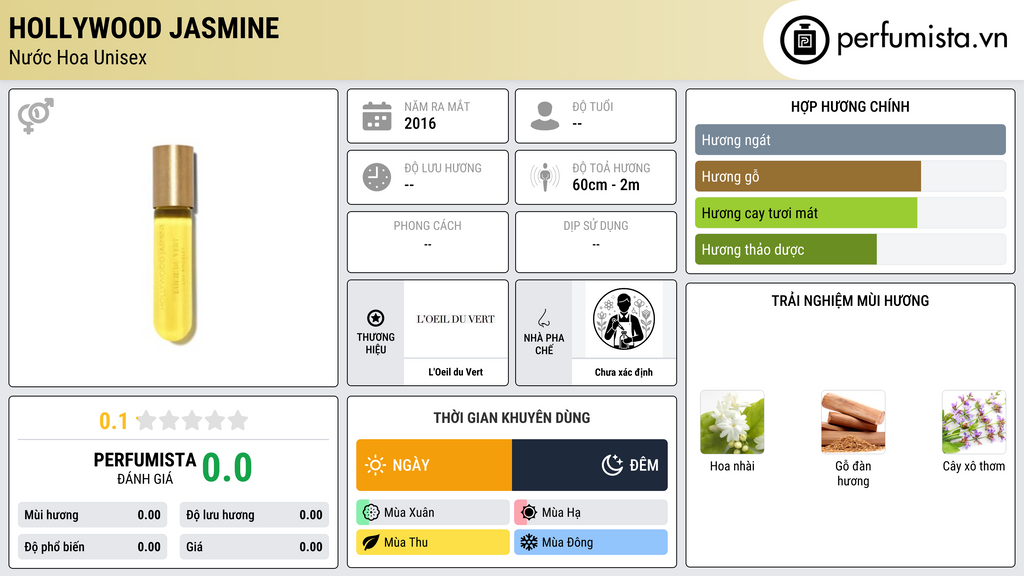Click the Nước Hoa Unisex subtitle
Image resolution: width=1024 pixels, height=576 pixels.
pos(78,57)
